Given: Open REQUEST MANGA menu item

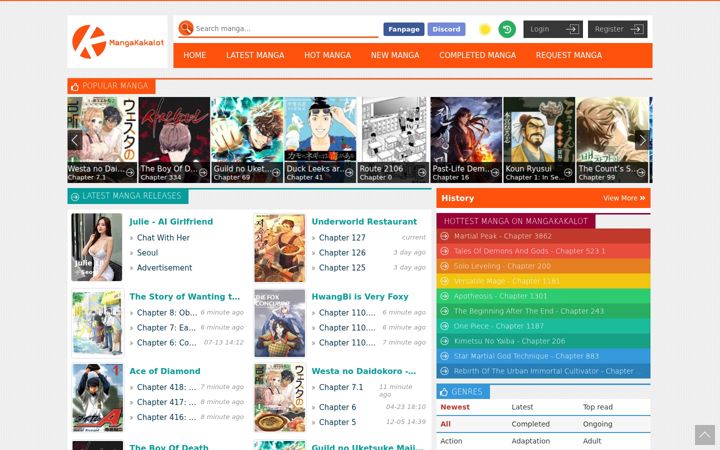Looking at the screenshot, I should click(568, 55).
